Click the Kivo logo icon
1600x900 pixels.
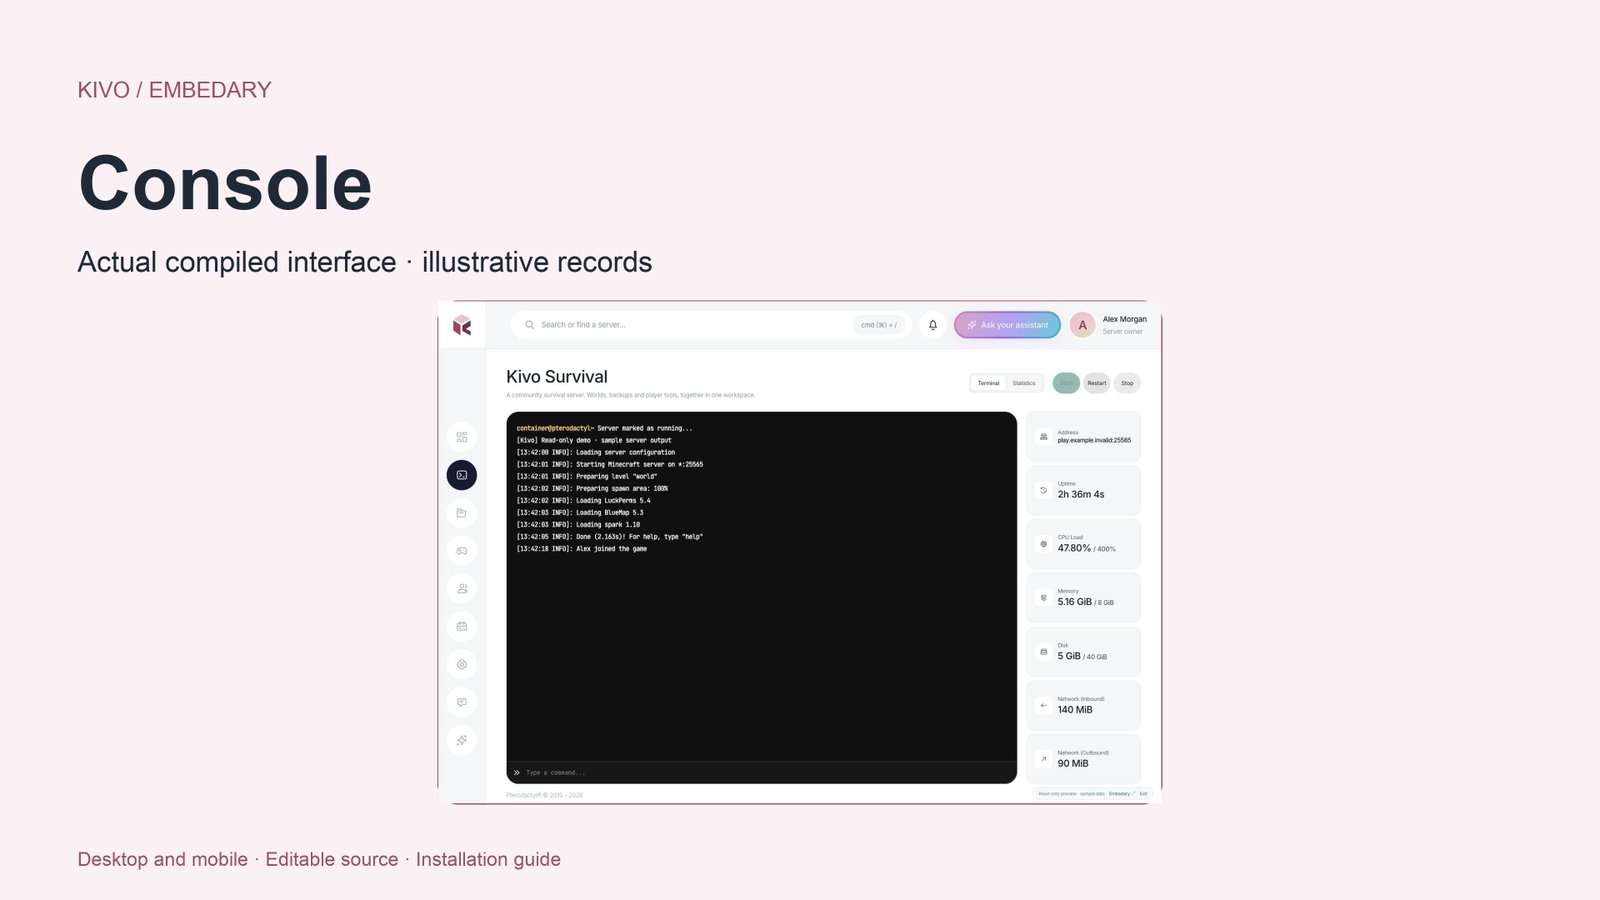coord(462,325)
